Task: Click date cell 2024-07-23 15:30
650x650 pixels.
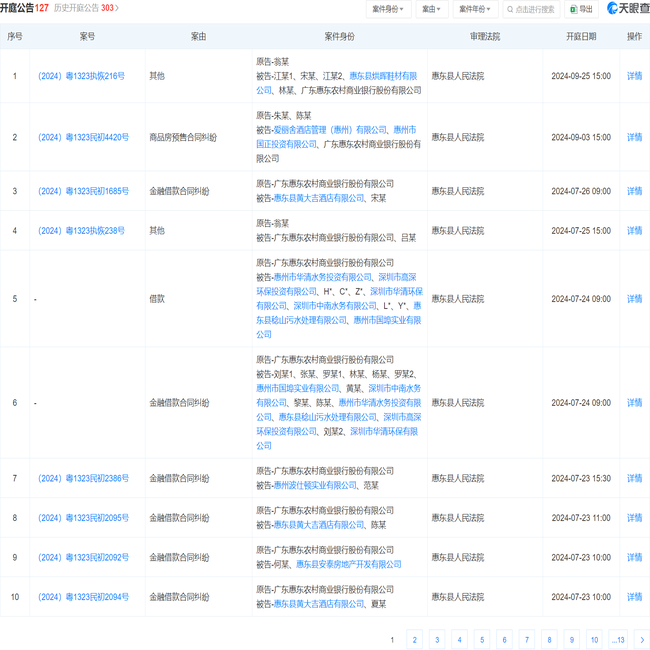Action: click(x=581, y=478)
